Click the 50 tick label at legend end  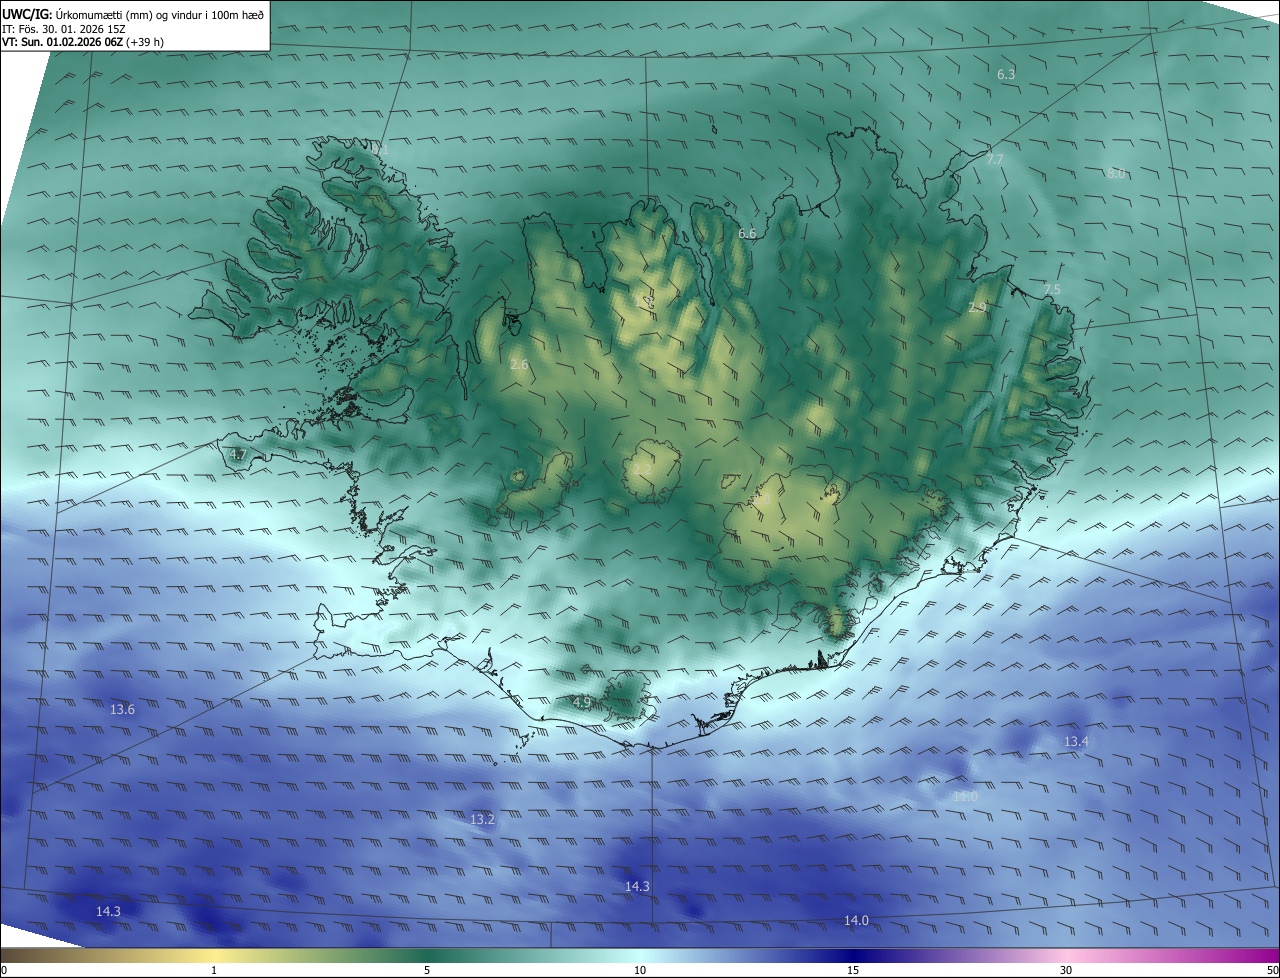tap(1272, 970)
